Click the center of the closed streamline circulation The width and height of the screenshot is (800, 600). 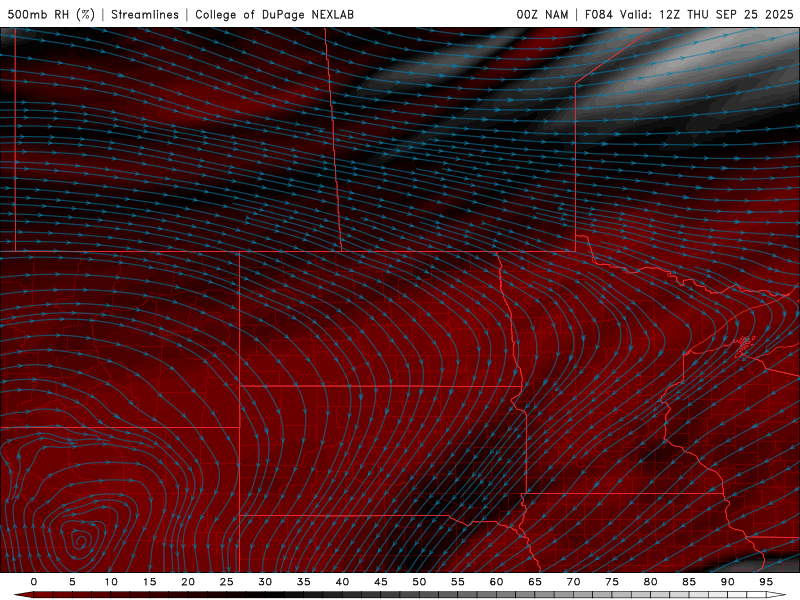tap(81, 540)
